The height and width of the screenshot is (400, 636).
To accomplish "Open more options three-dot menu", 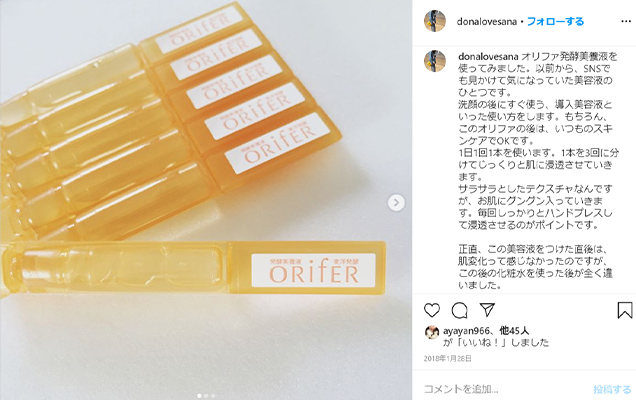I will pos(626,22).
